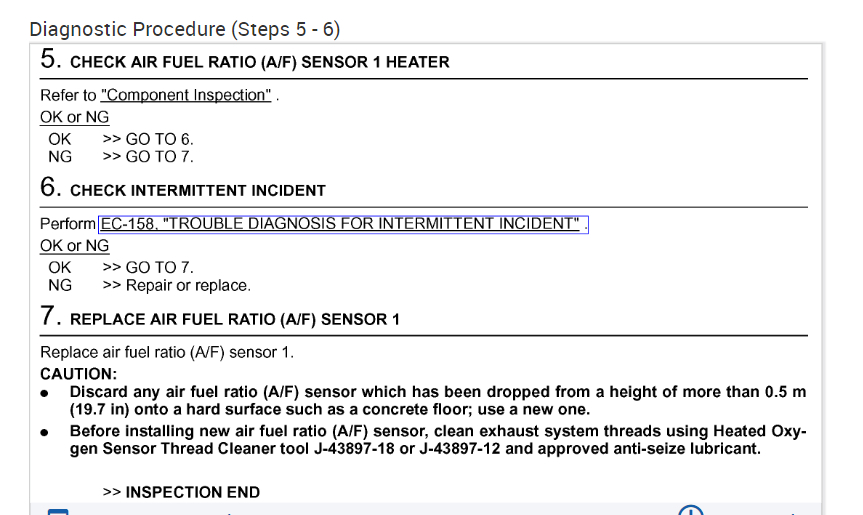Click the large step number "6."
Screen dimensions: 863x515
[x=52, y=187]
